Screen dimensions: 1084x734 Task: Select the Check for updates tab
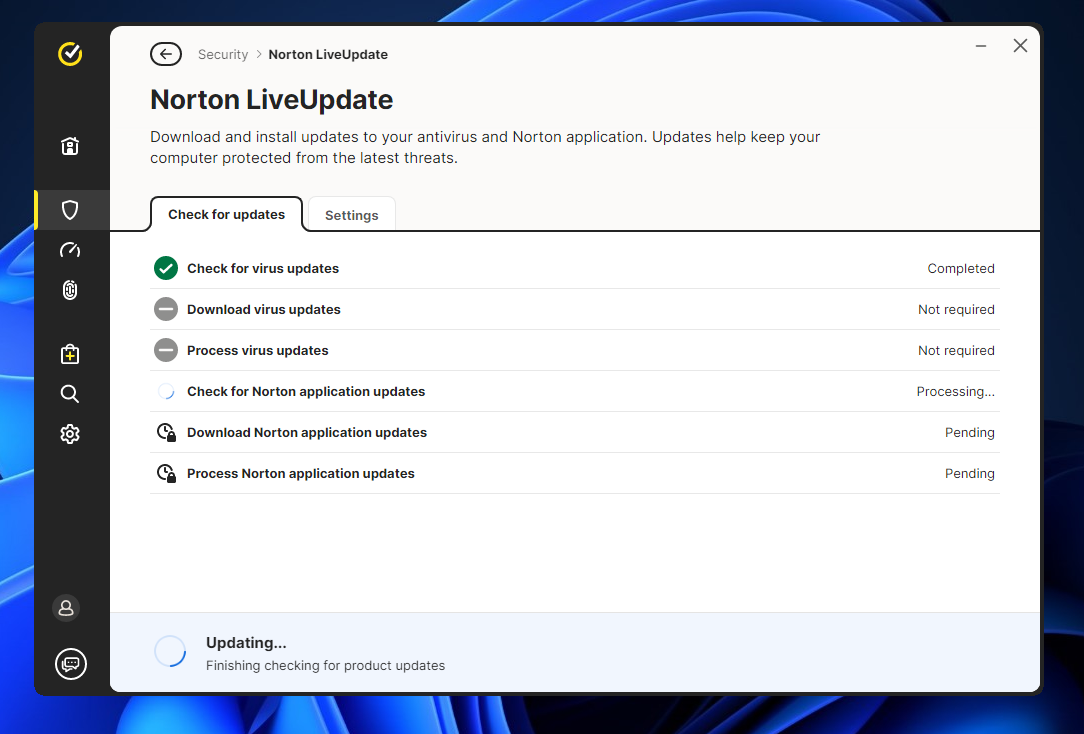pyautogui.click(x=226, y=214)
